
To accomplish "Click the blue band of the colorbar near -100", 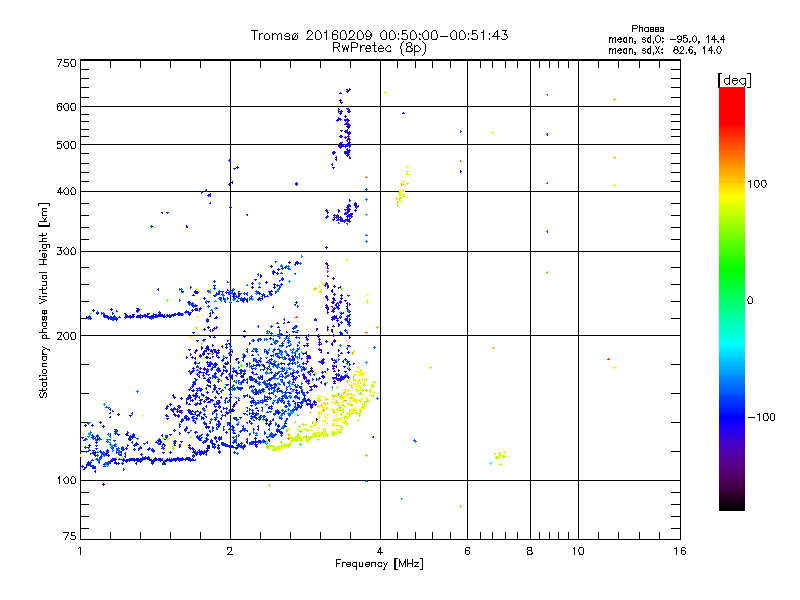I will pos(732,417).
